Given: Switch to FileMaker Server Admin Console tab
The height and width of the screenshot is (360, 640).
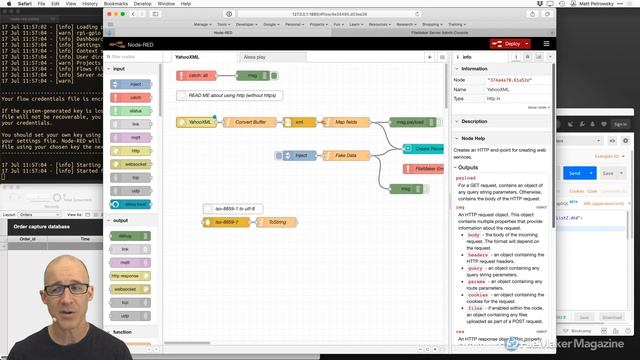Looking at the screenshot, I should click(440, 33).
